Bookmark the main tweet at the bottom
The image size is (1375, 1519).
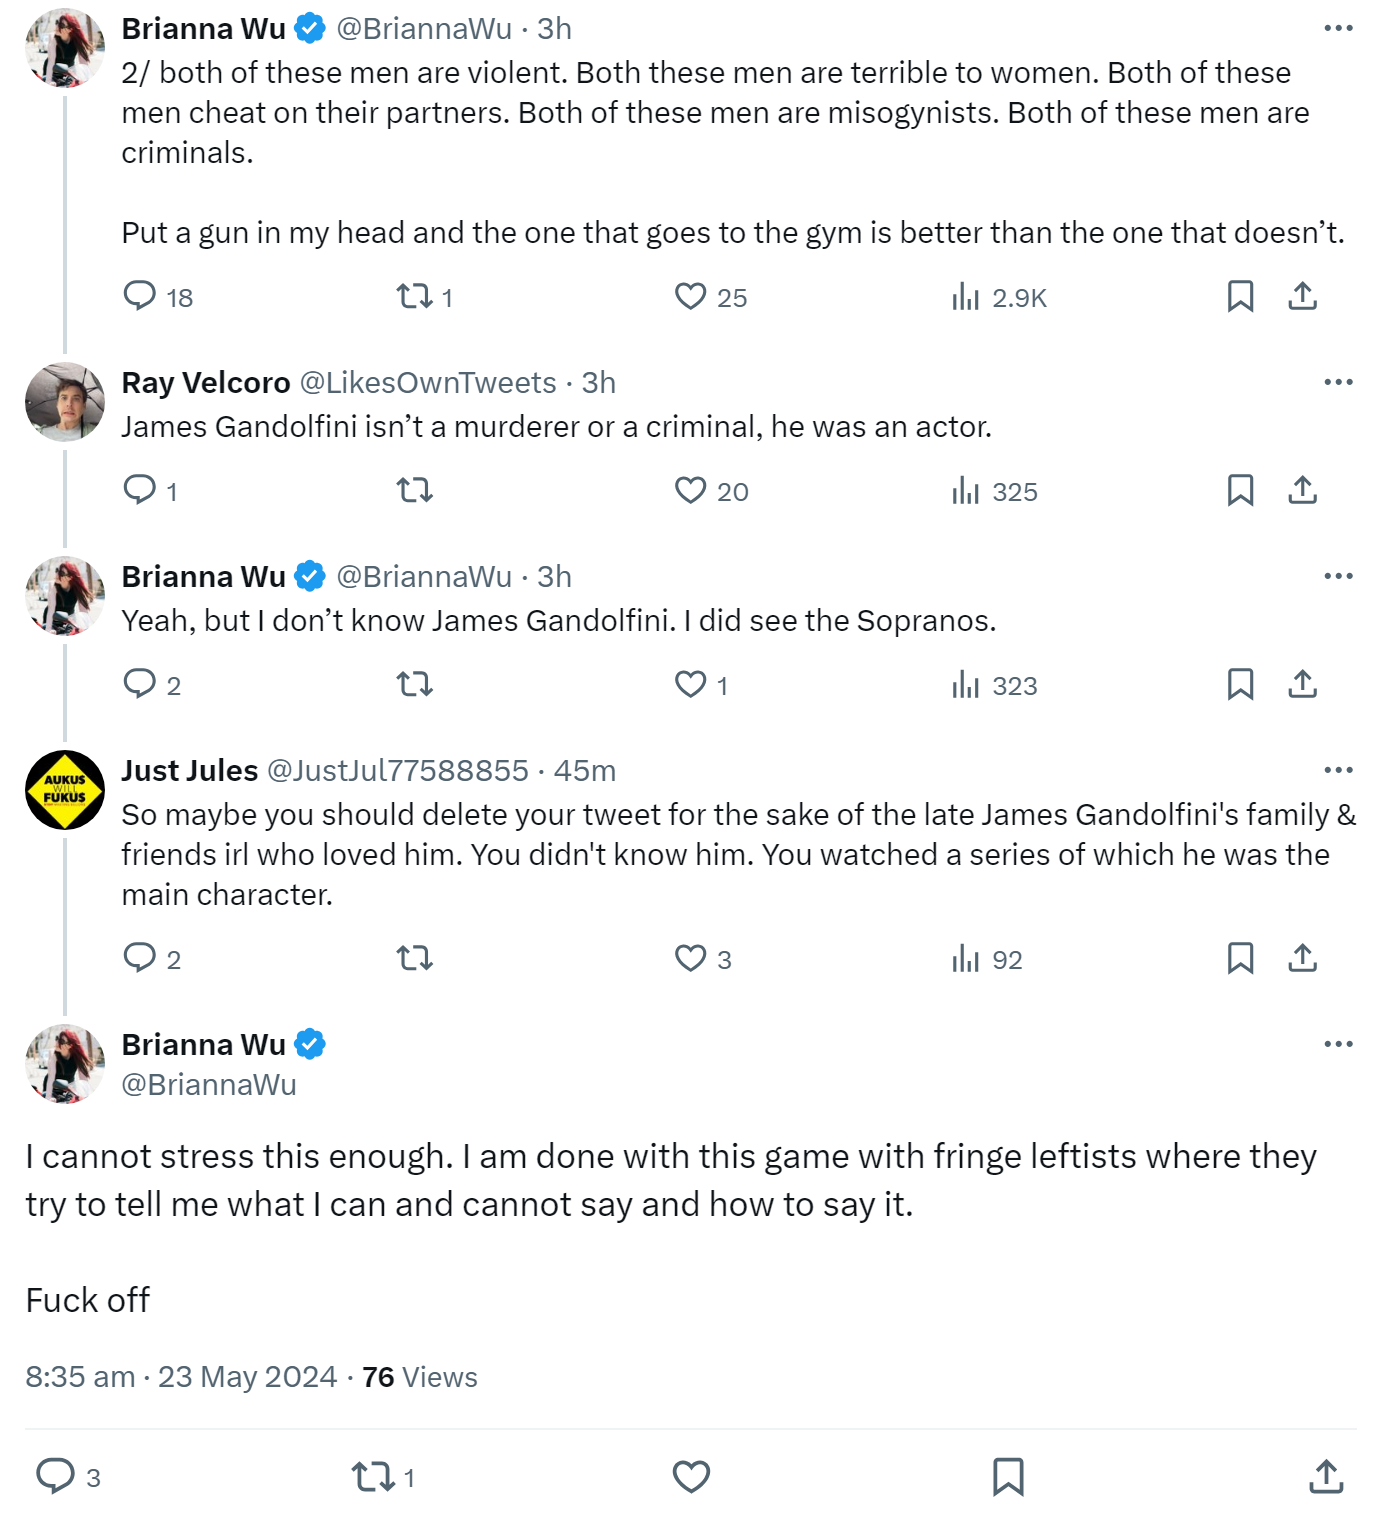(x=1008, y=1476)
